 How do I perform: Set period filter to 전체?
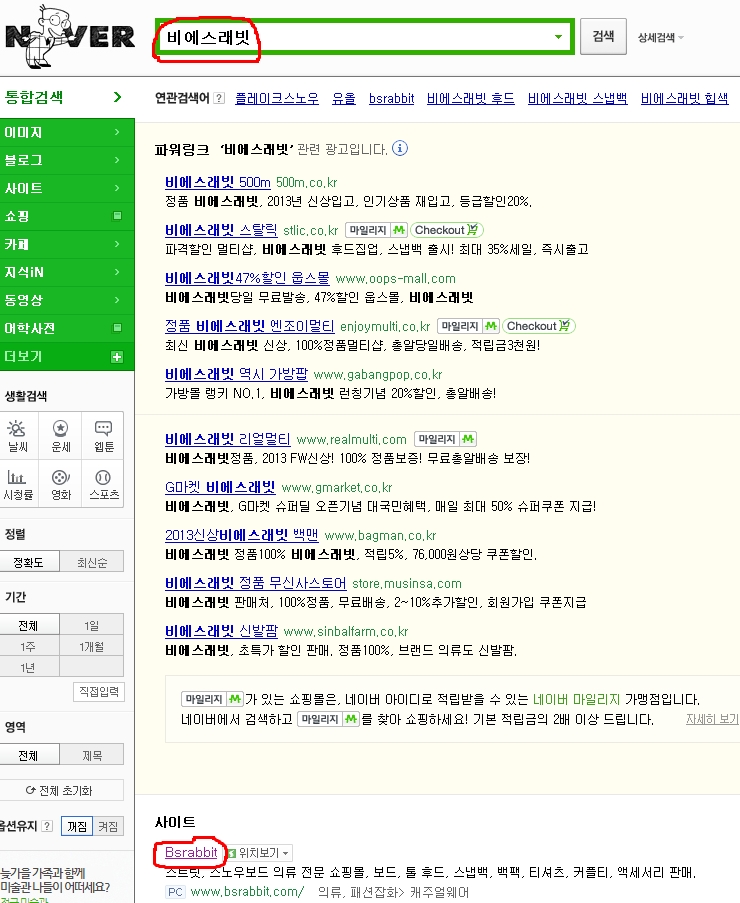click(29, 625)
